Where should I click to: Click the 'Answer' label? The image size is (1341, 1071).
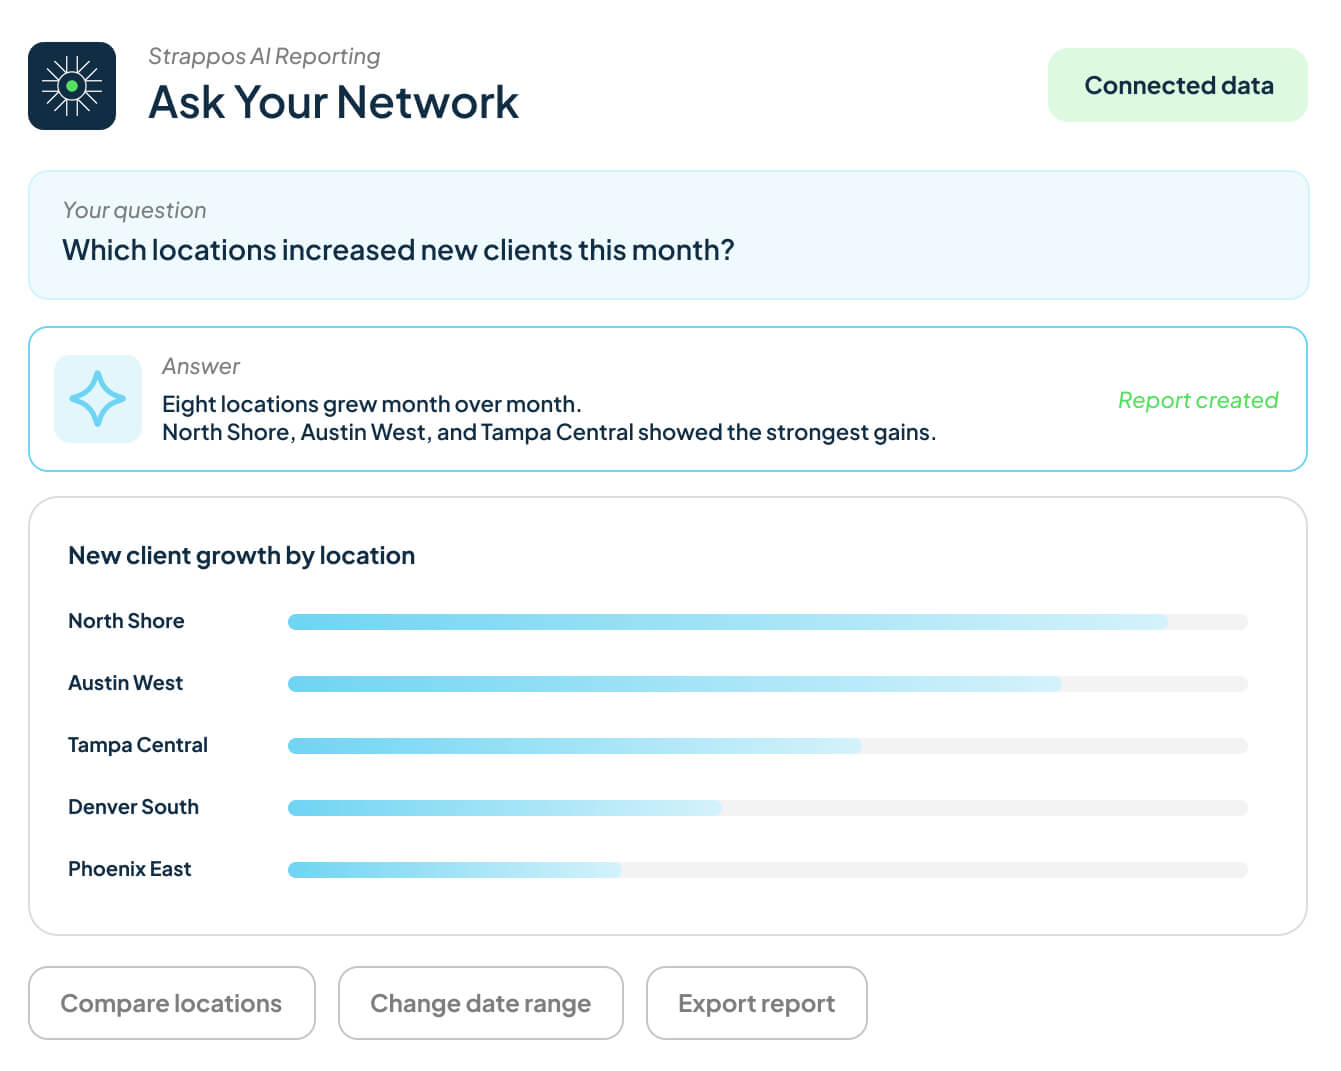(x=201, y=366)
